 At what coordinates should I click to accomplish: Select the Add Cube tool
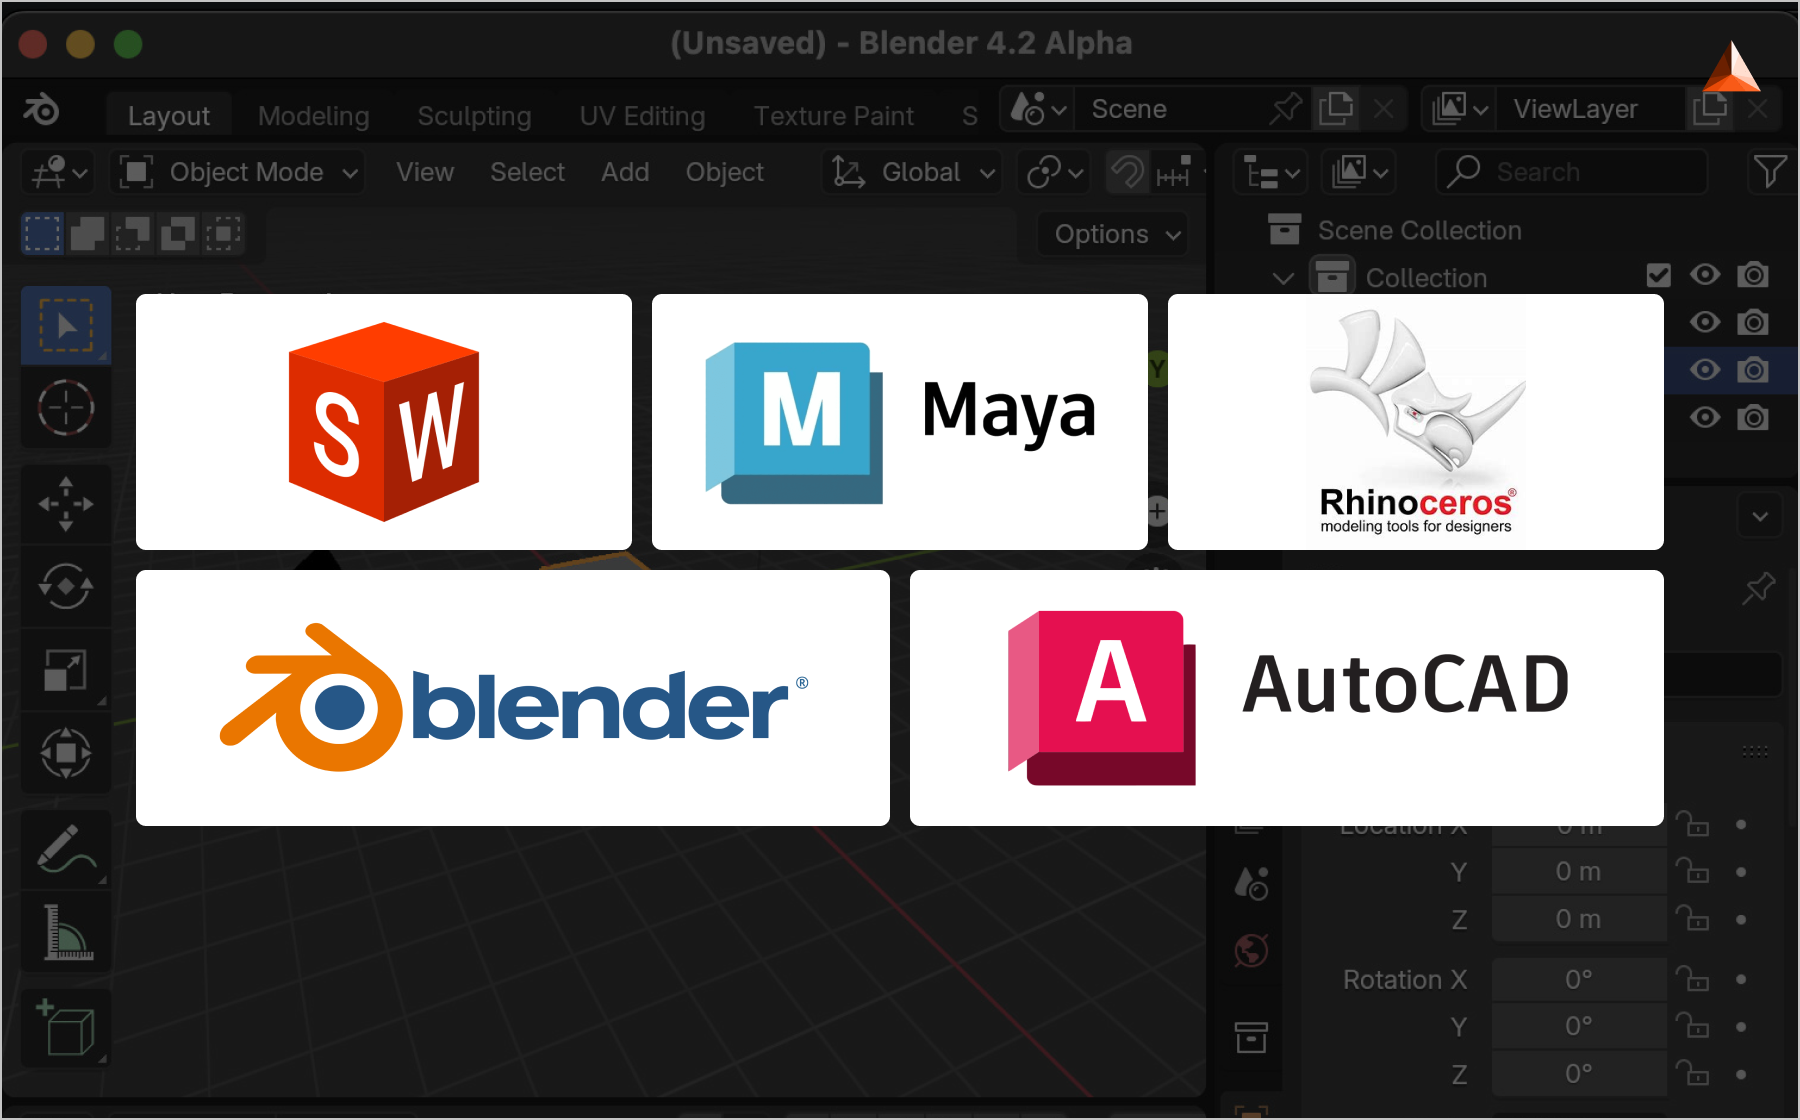click(x=65, y=1028)
